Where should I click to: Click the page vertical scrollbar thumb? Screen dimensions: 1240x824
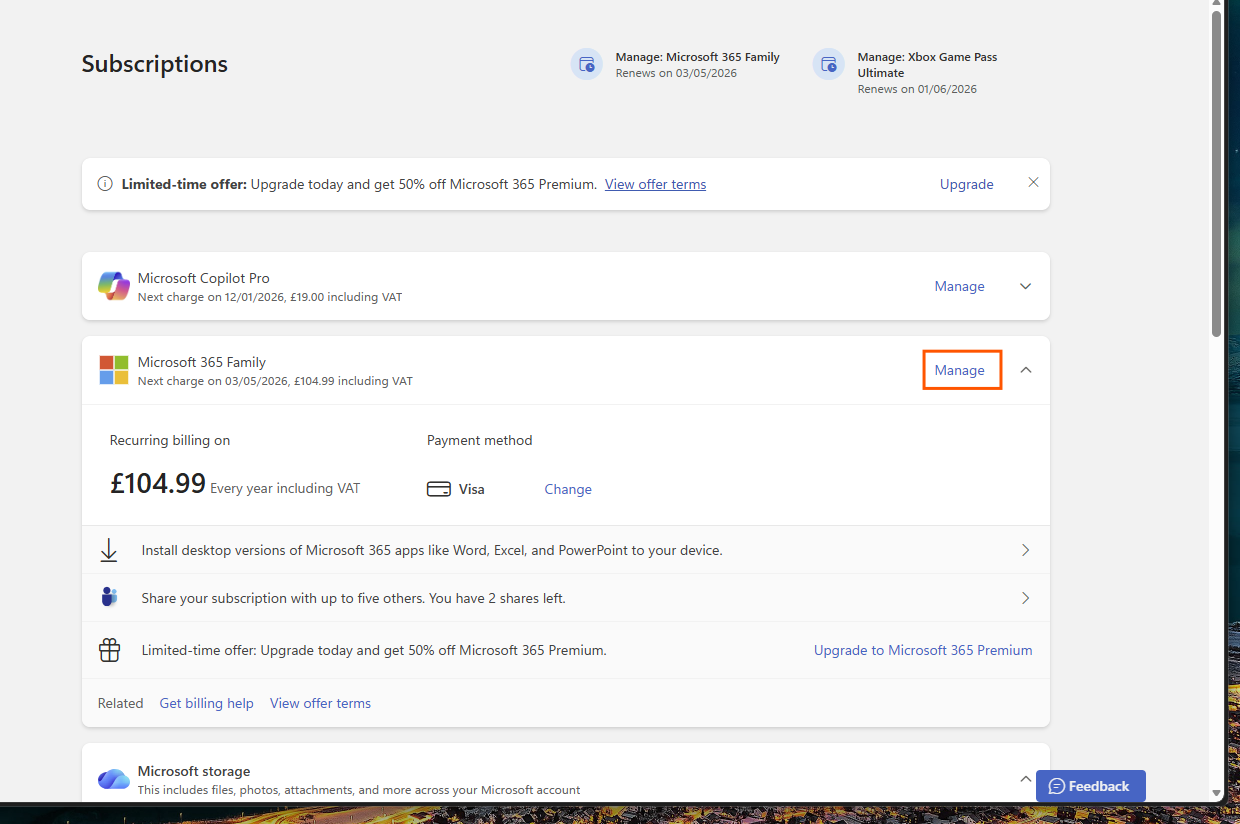1216,174
